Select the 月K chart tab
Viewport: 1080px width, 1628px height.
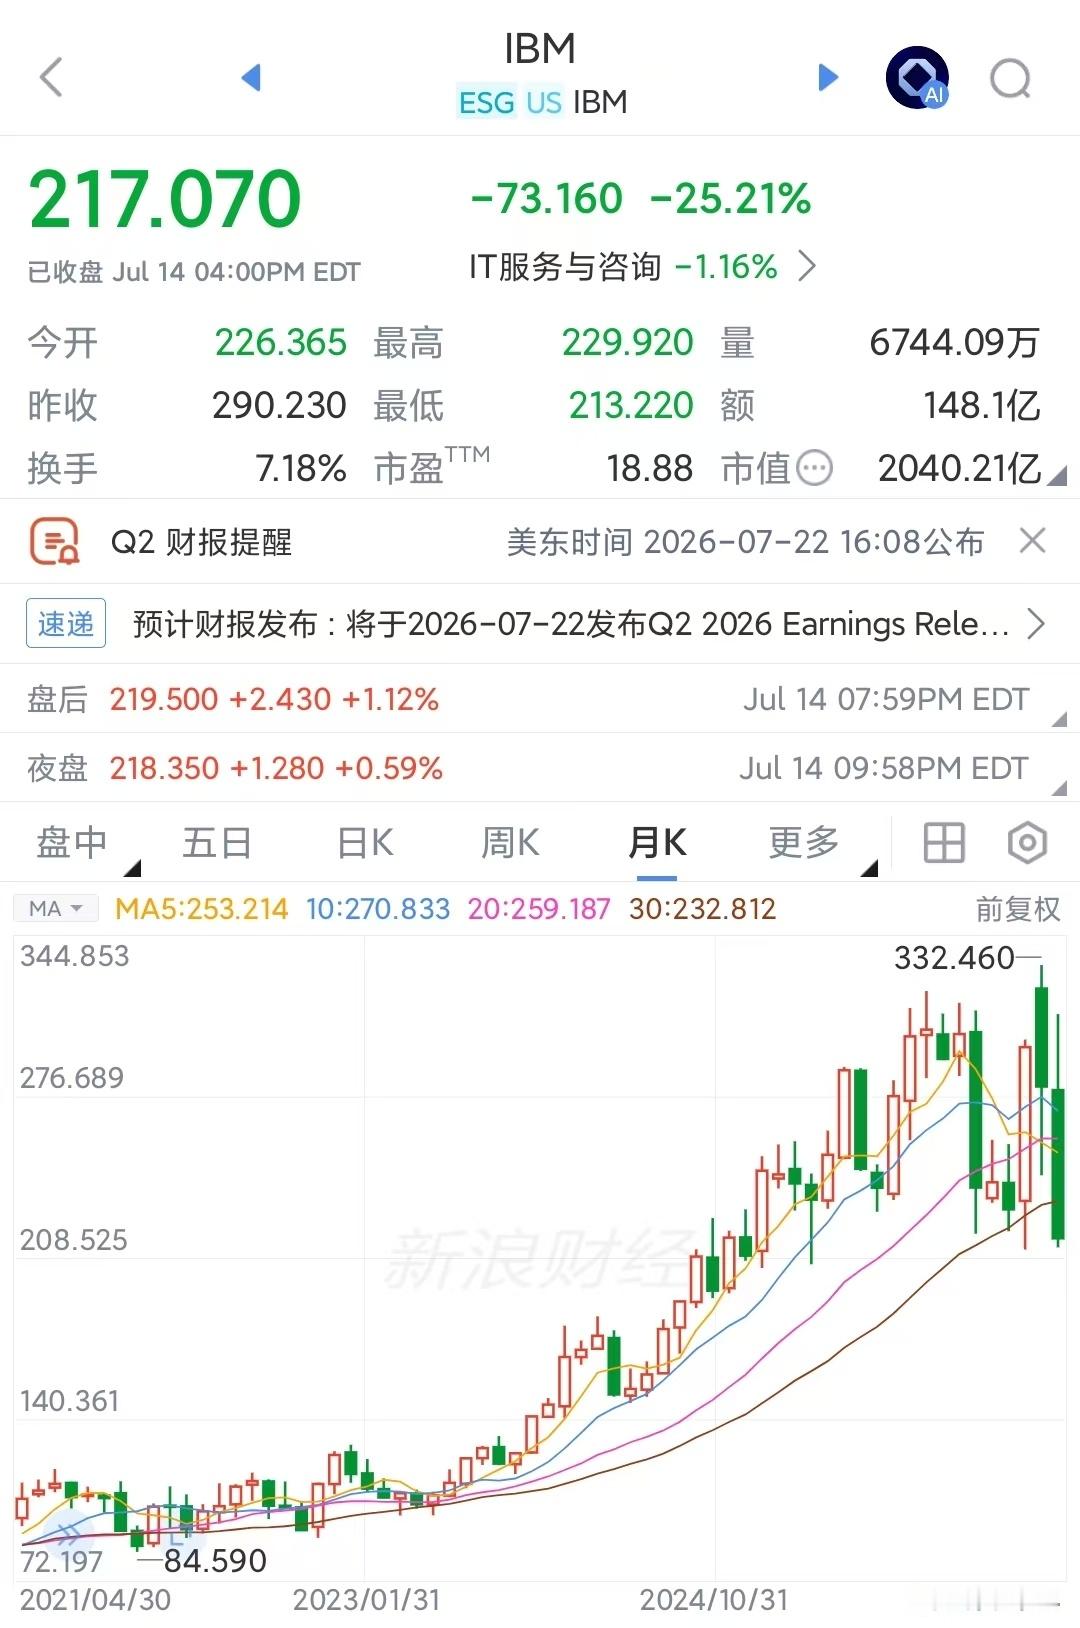(657, 842)
